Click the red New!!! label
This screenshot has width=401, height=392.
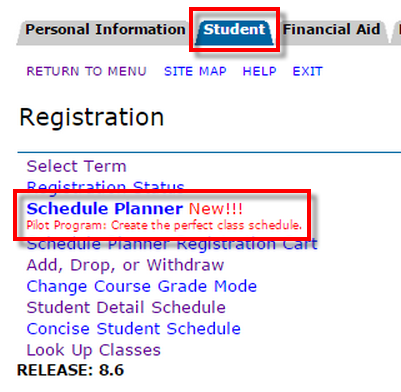click(x=216, y=209)
